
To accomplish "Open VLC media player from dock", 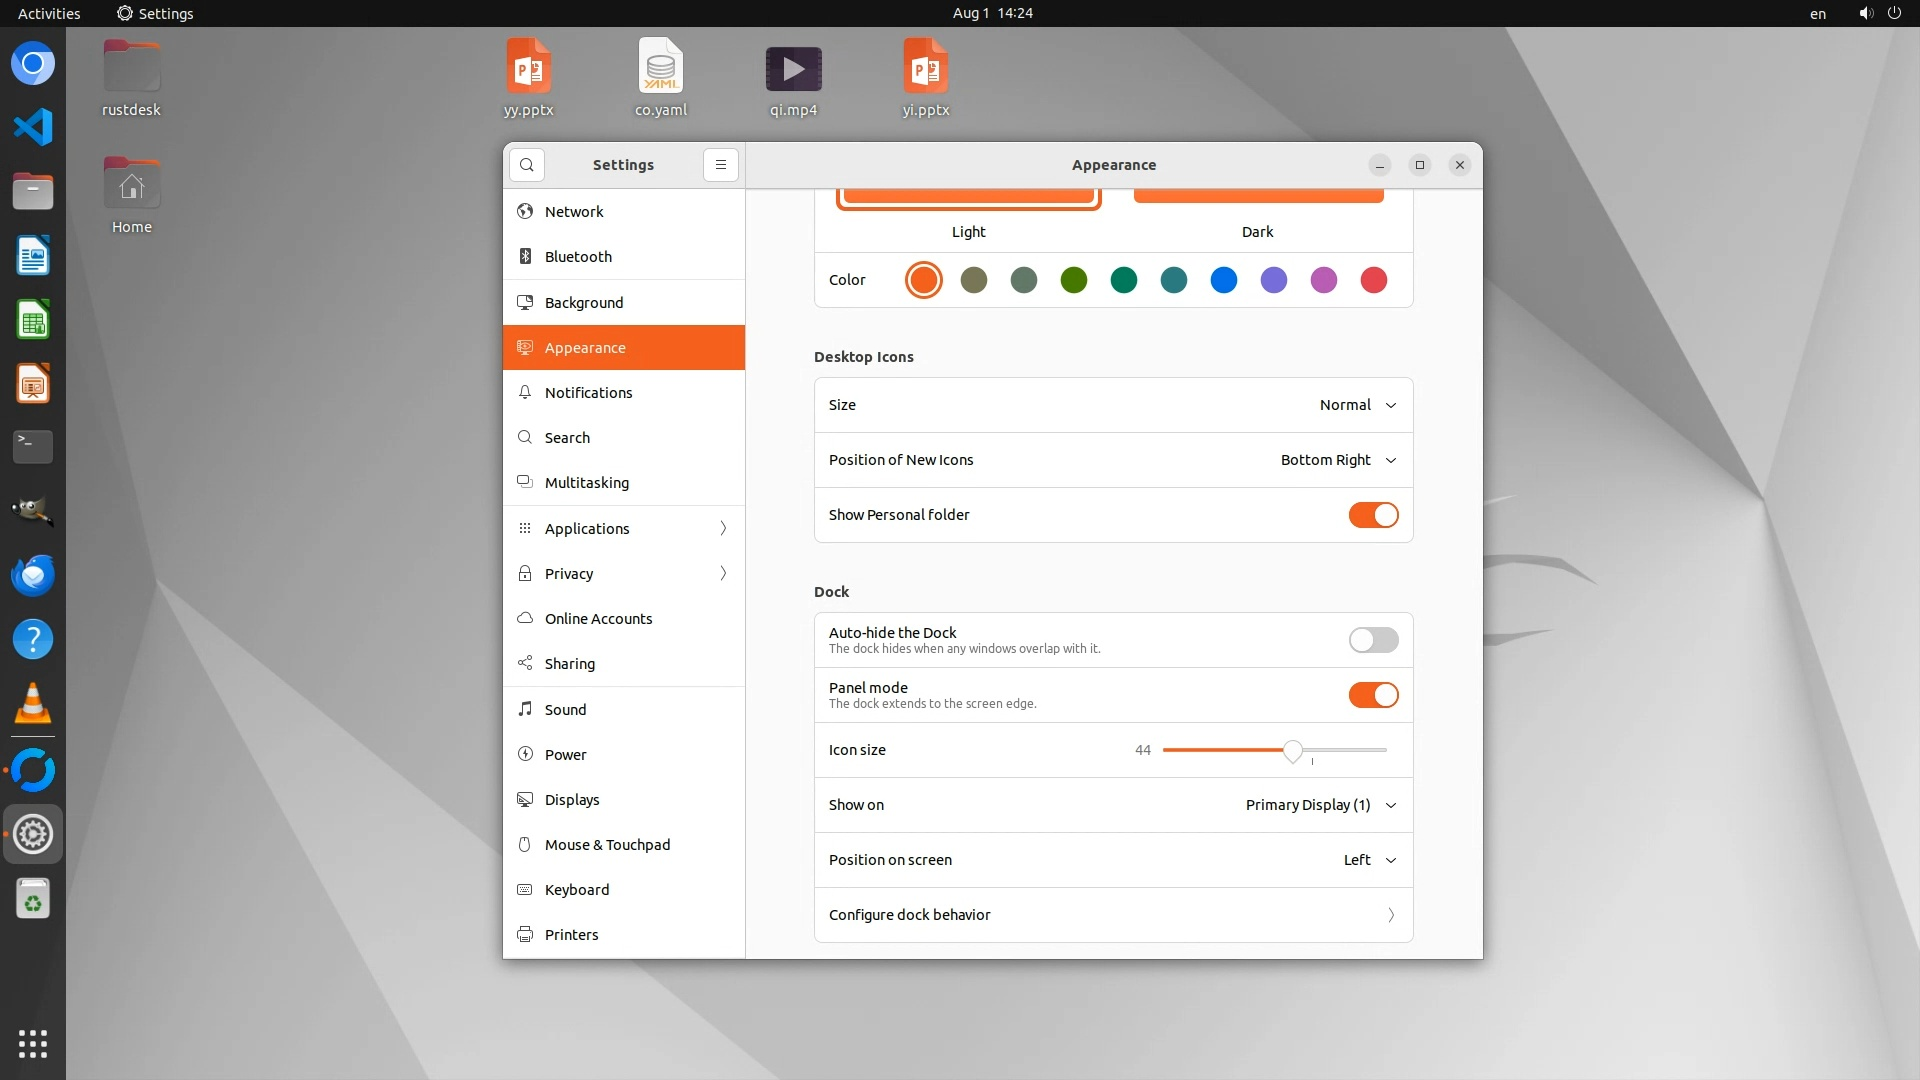I will [x=33, y=704].
